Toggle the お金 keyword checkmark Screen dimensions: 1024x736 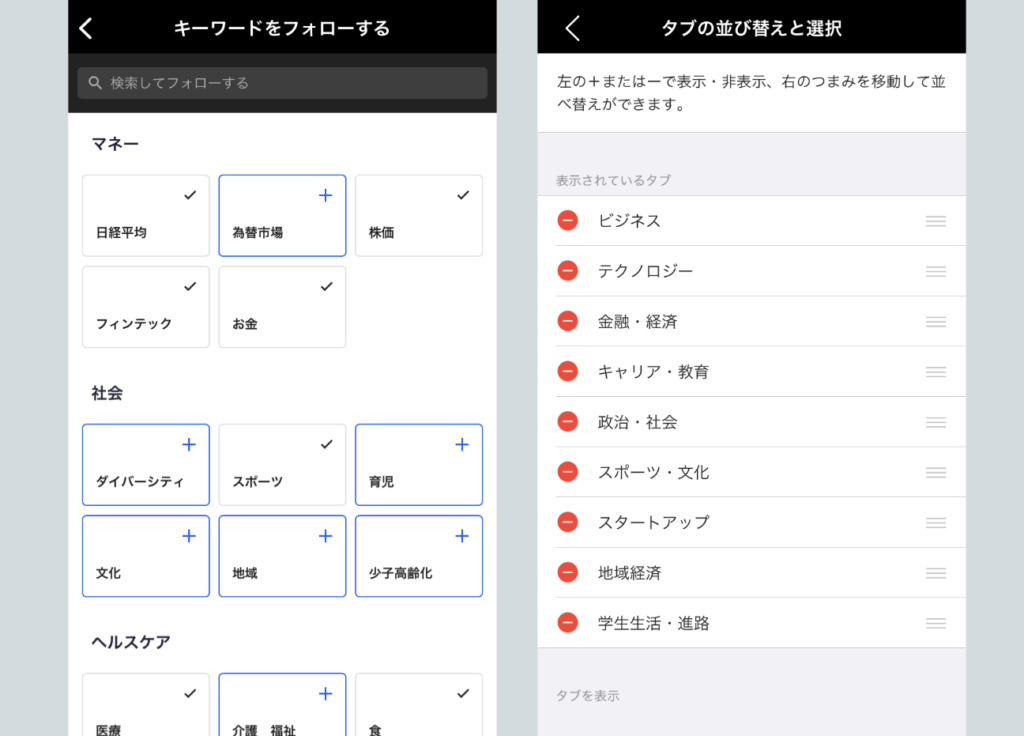(x=327, y=287)
